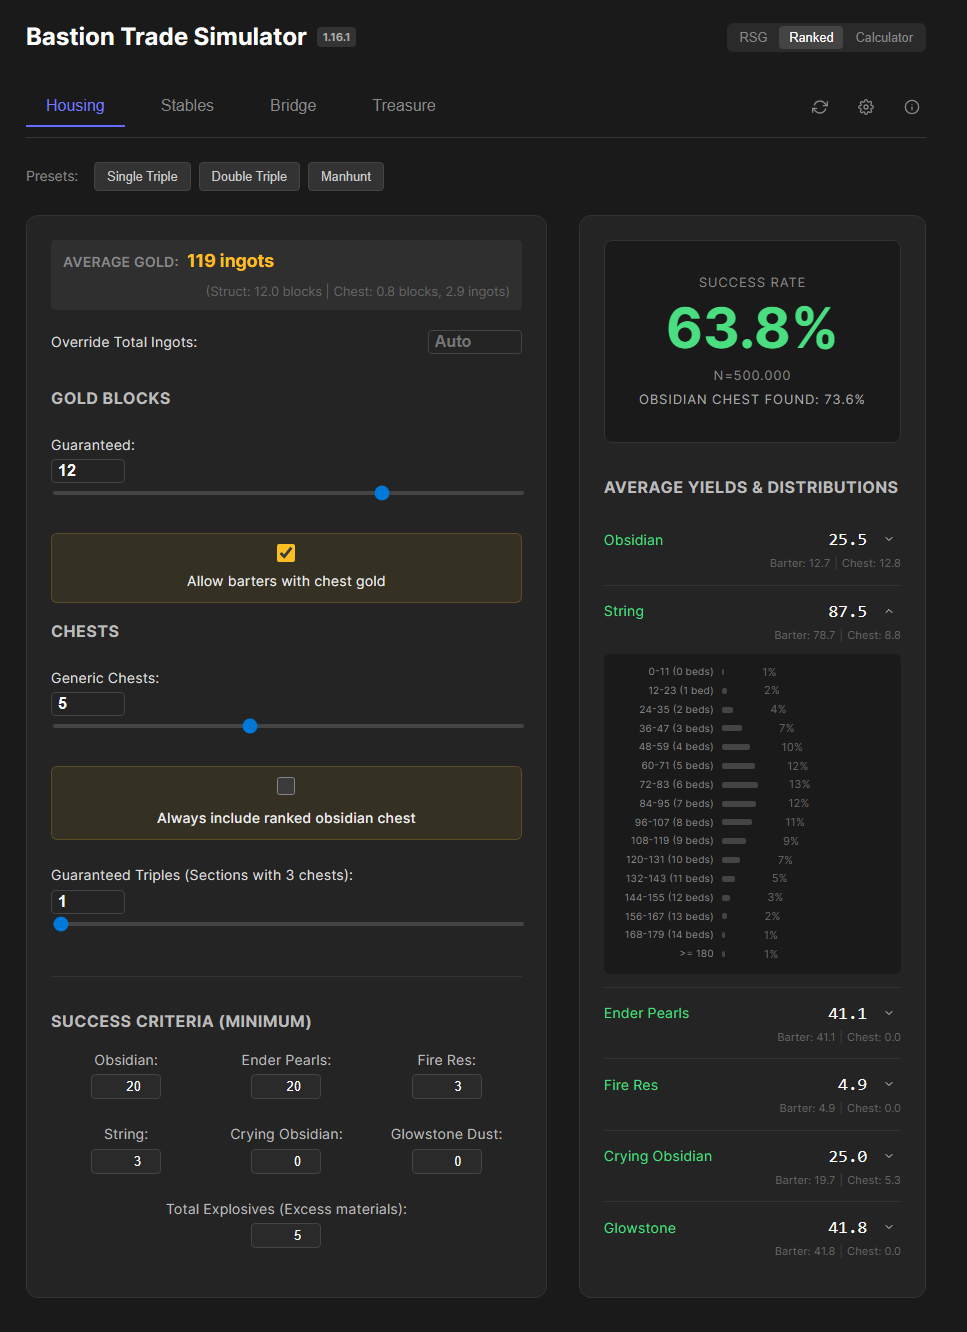The image size is (967, 1332).
Task: Expand the Glowstone distribution chevron
Action: 889,1228
